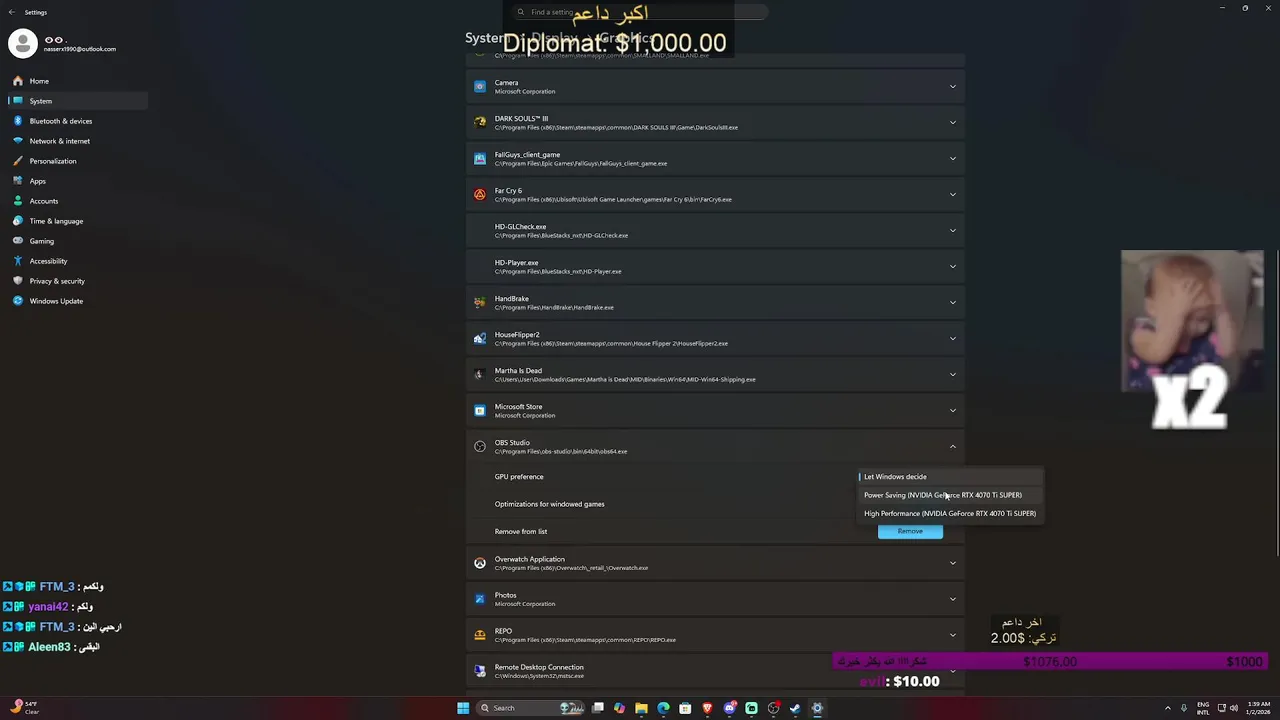Expand the HandBrake entry chevron
The image size is (1280, 720).
point(953,303)
